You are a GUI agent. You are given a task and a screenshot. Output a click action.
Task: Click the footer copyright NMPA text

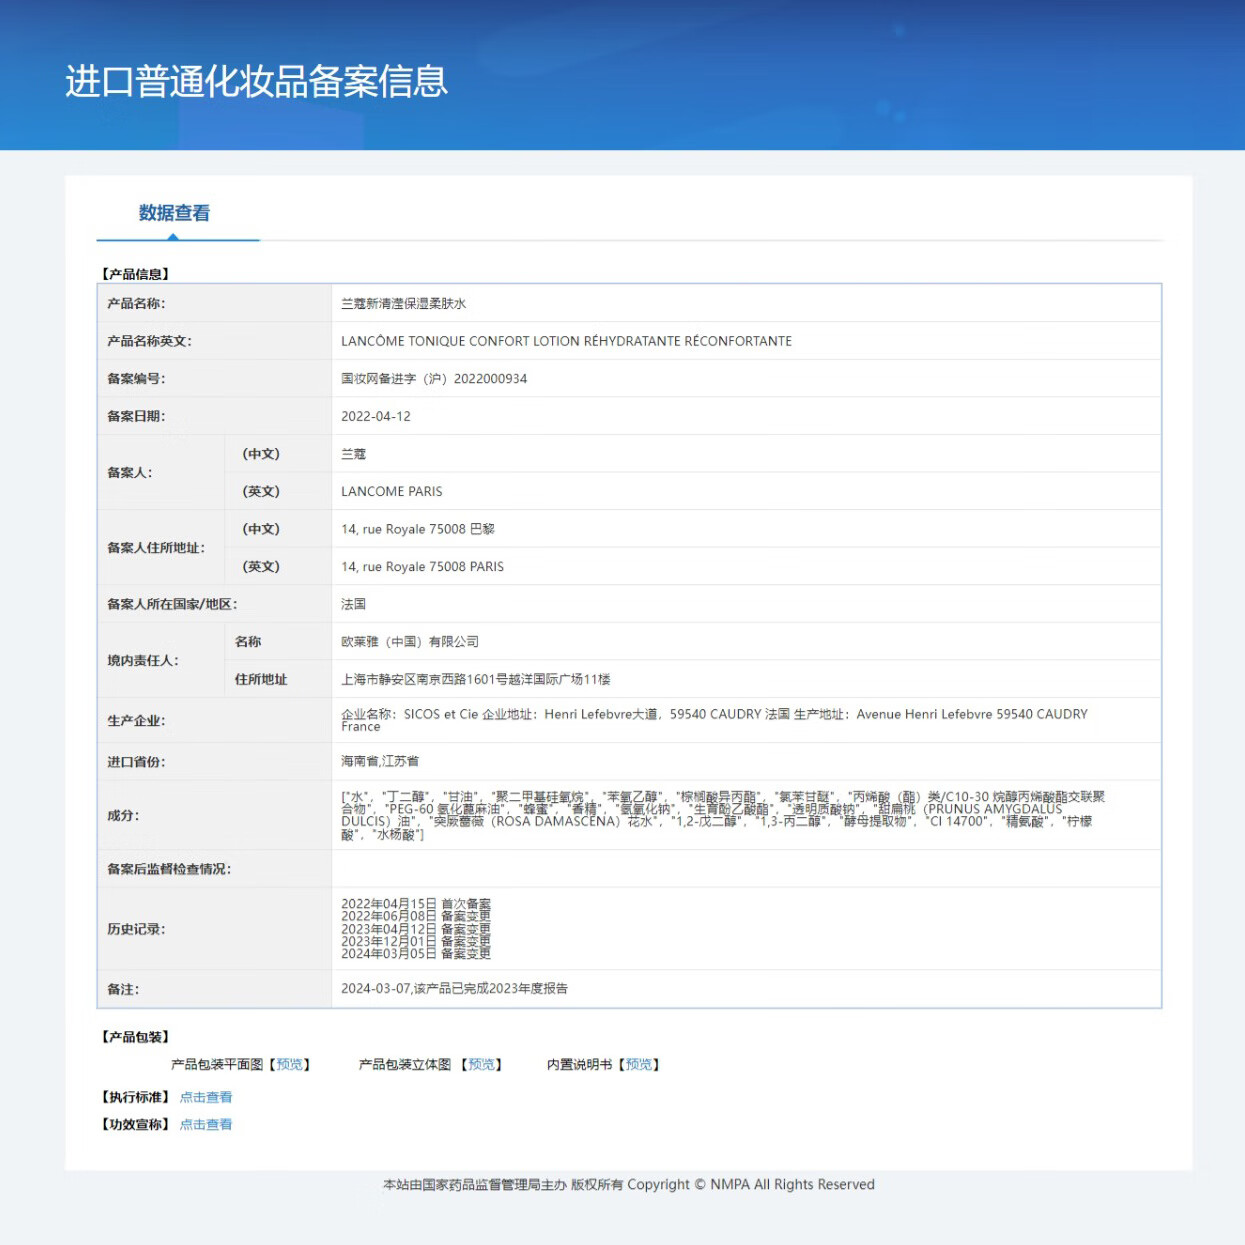click(x=629, y=1185)
